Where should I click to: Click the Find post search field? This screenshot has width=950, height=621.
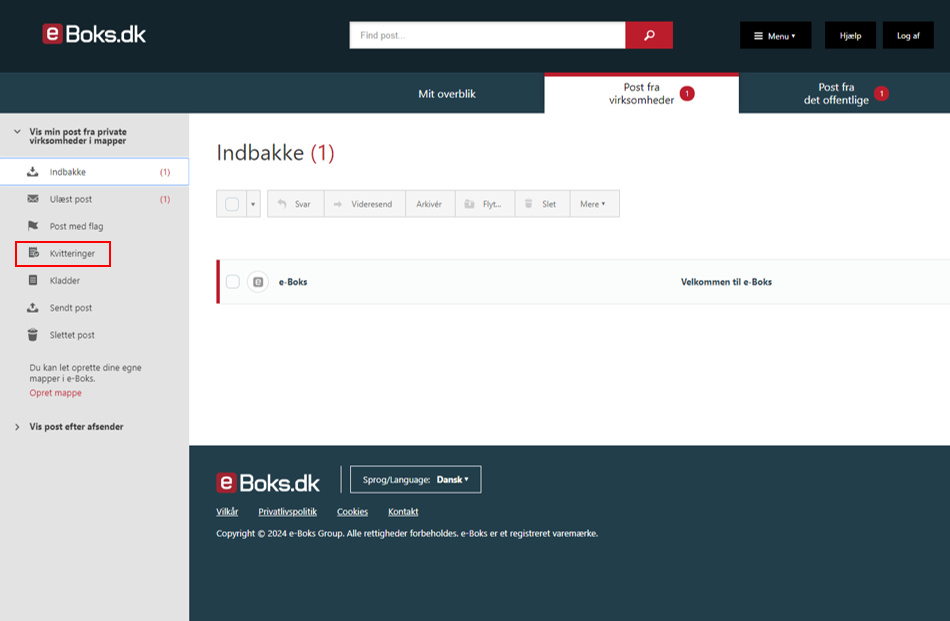click(x=487, y=35)
